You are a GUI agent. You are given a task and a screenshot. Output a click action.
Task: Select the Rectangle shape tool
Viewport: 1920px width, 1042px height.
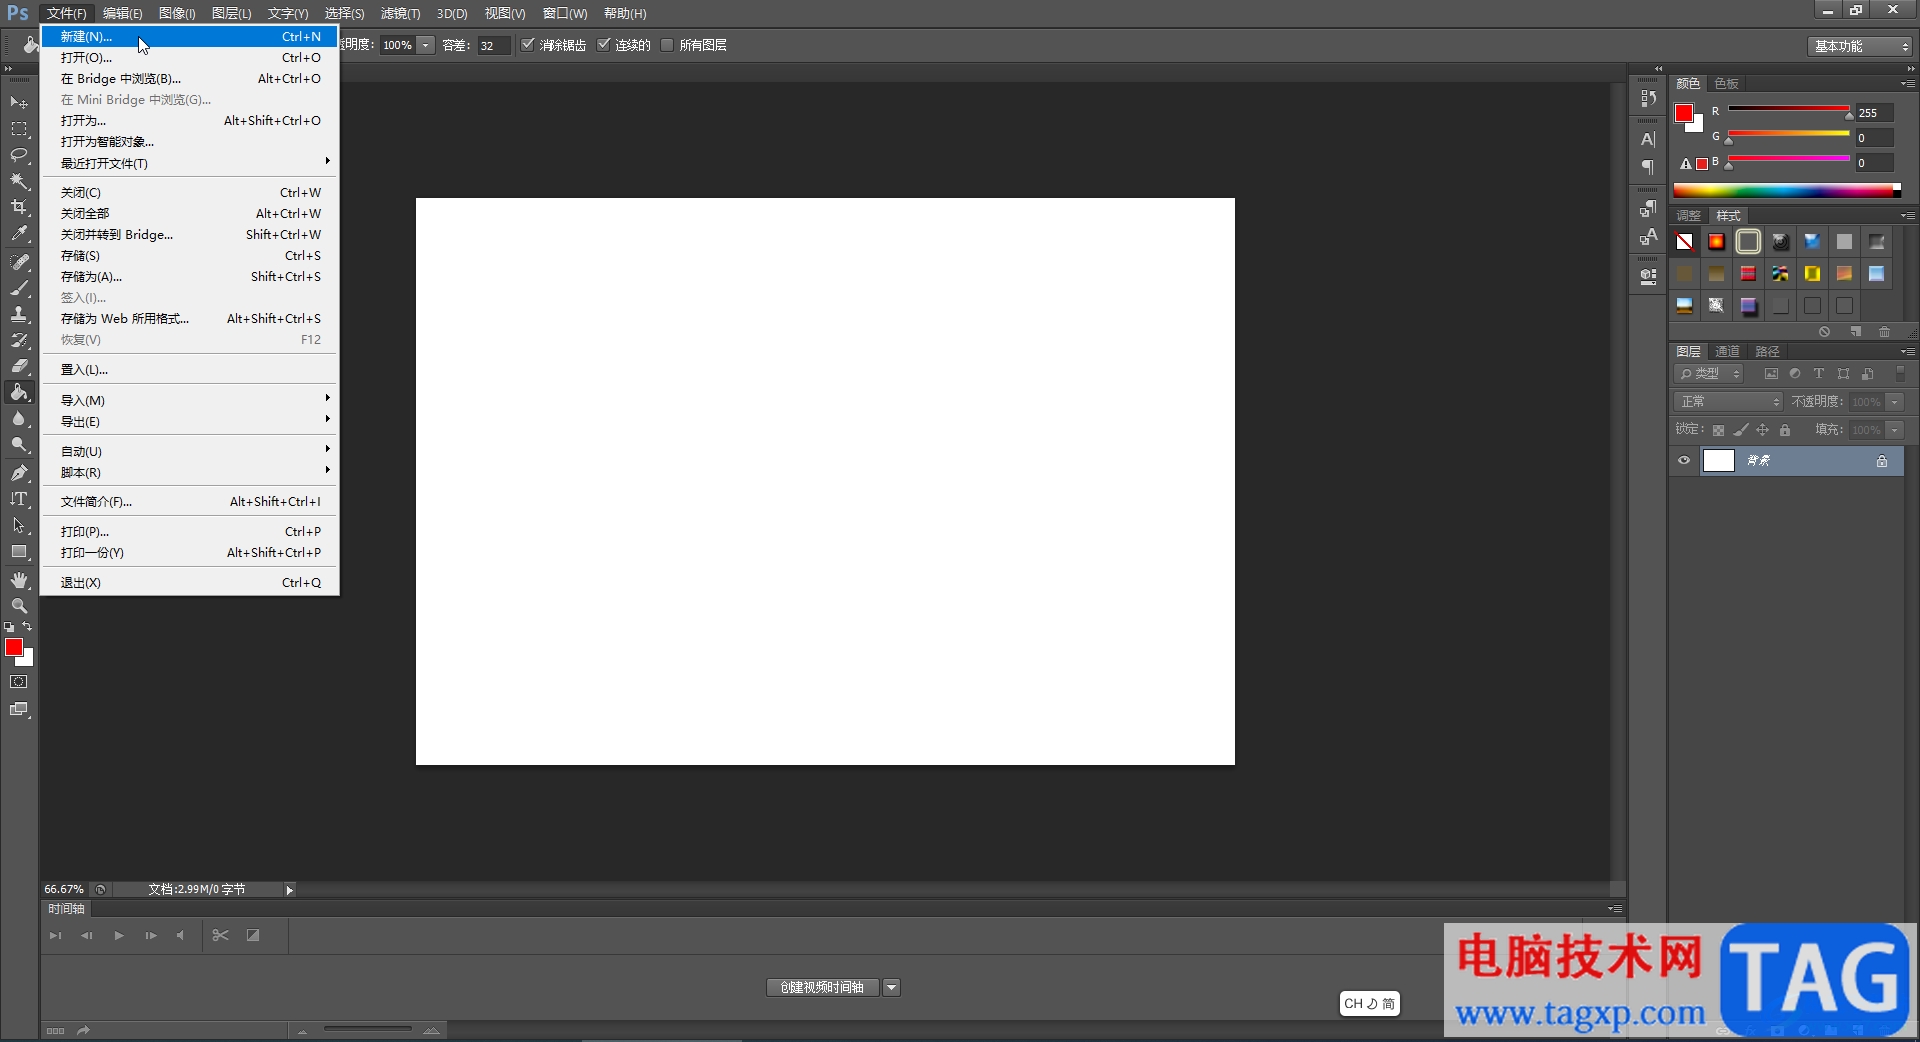point(19,551)
